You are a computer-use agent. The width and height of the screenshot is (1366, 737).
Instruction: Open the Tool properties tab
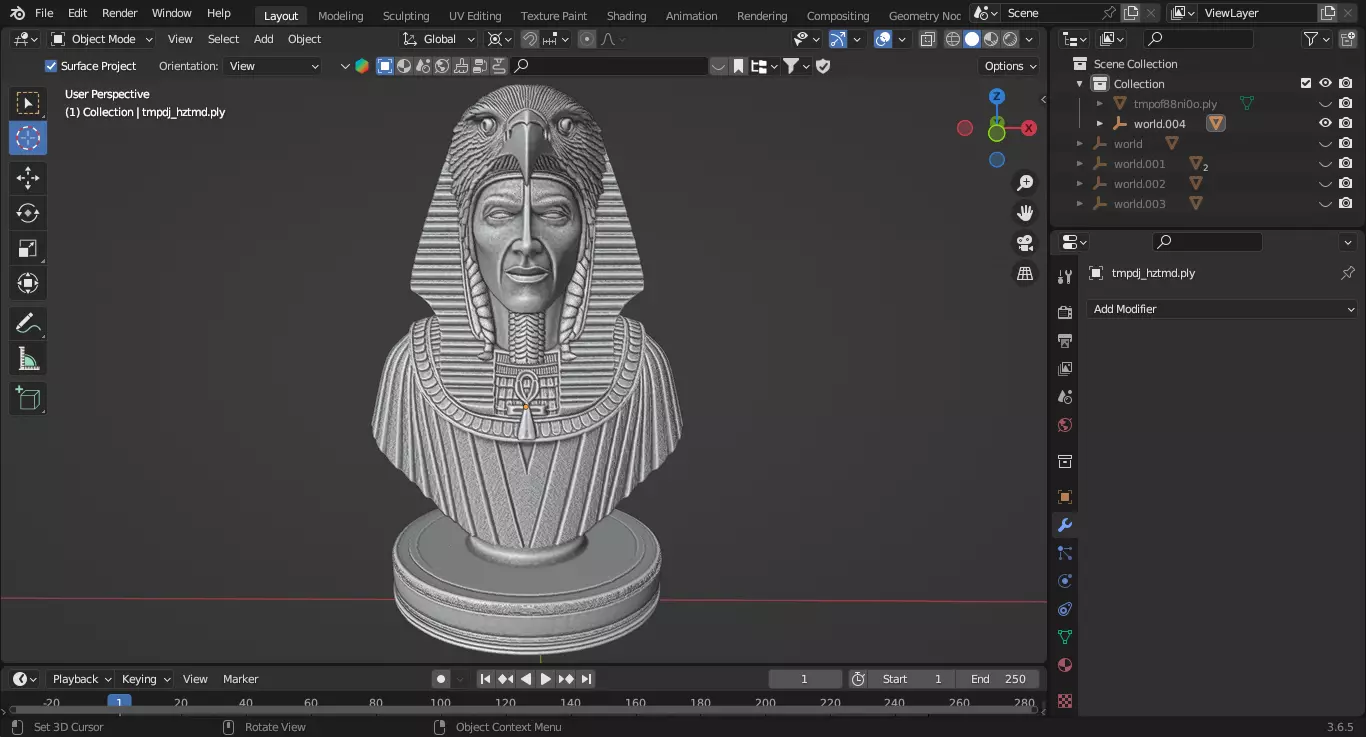pyautogui.click(x=1065, y=277)
